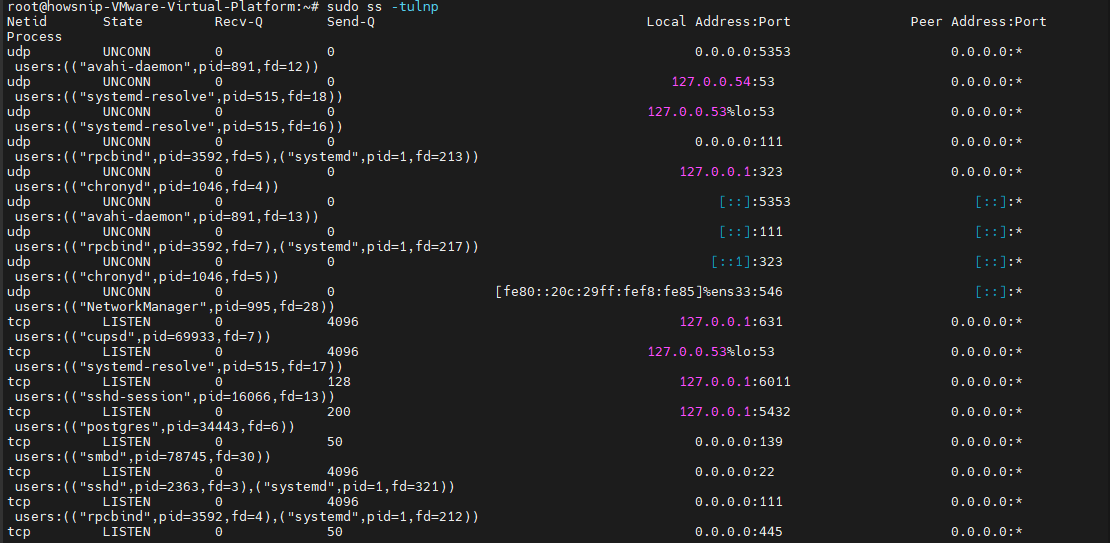Click the chronyd pid=1046,fd=4 line
1110x543 pixels.
[x=147, y=186]
